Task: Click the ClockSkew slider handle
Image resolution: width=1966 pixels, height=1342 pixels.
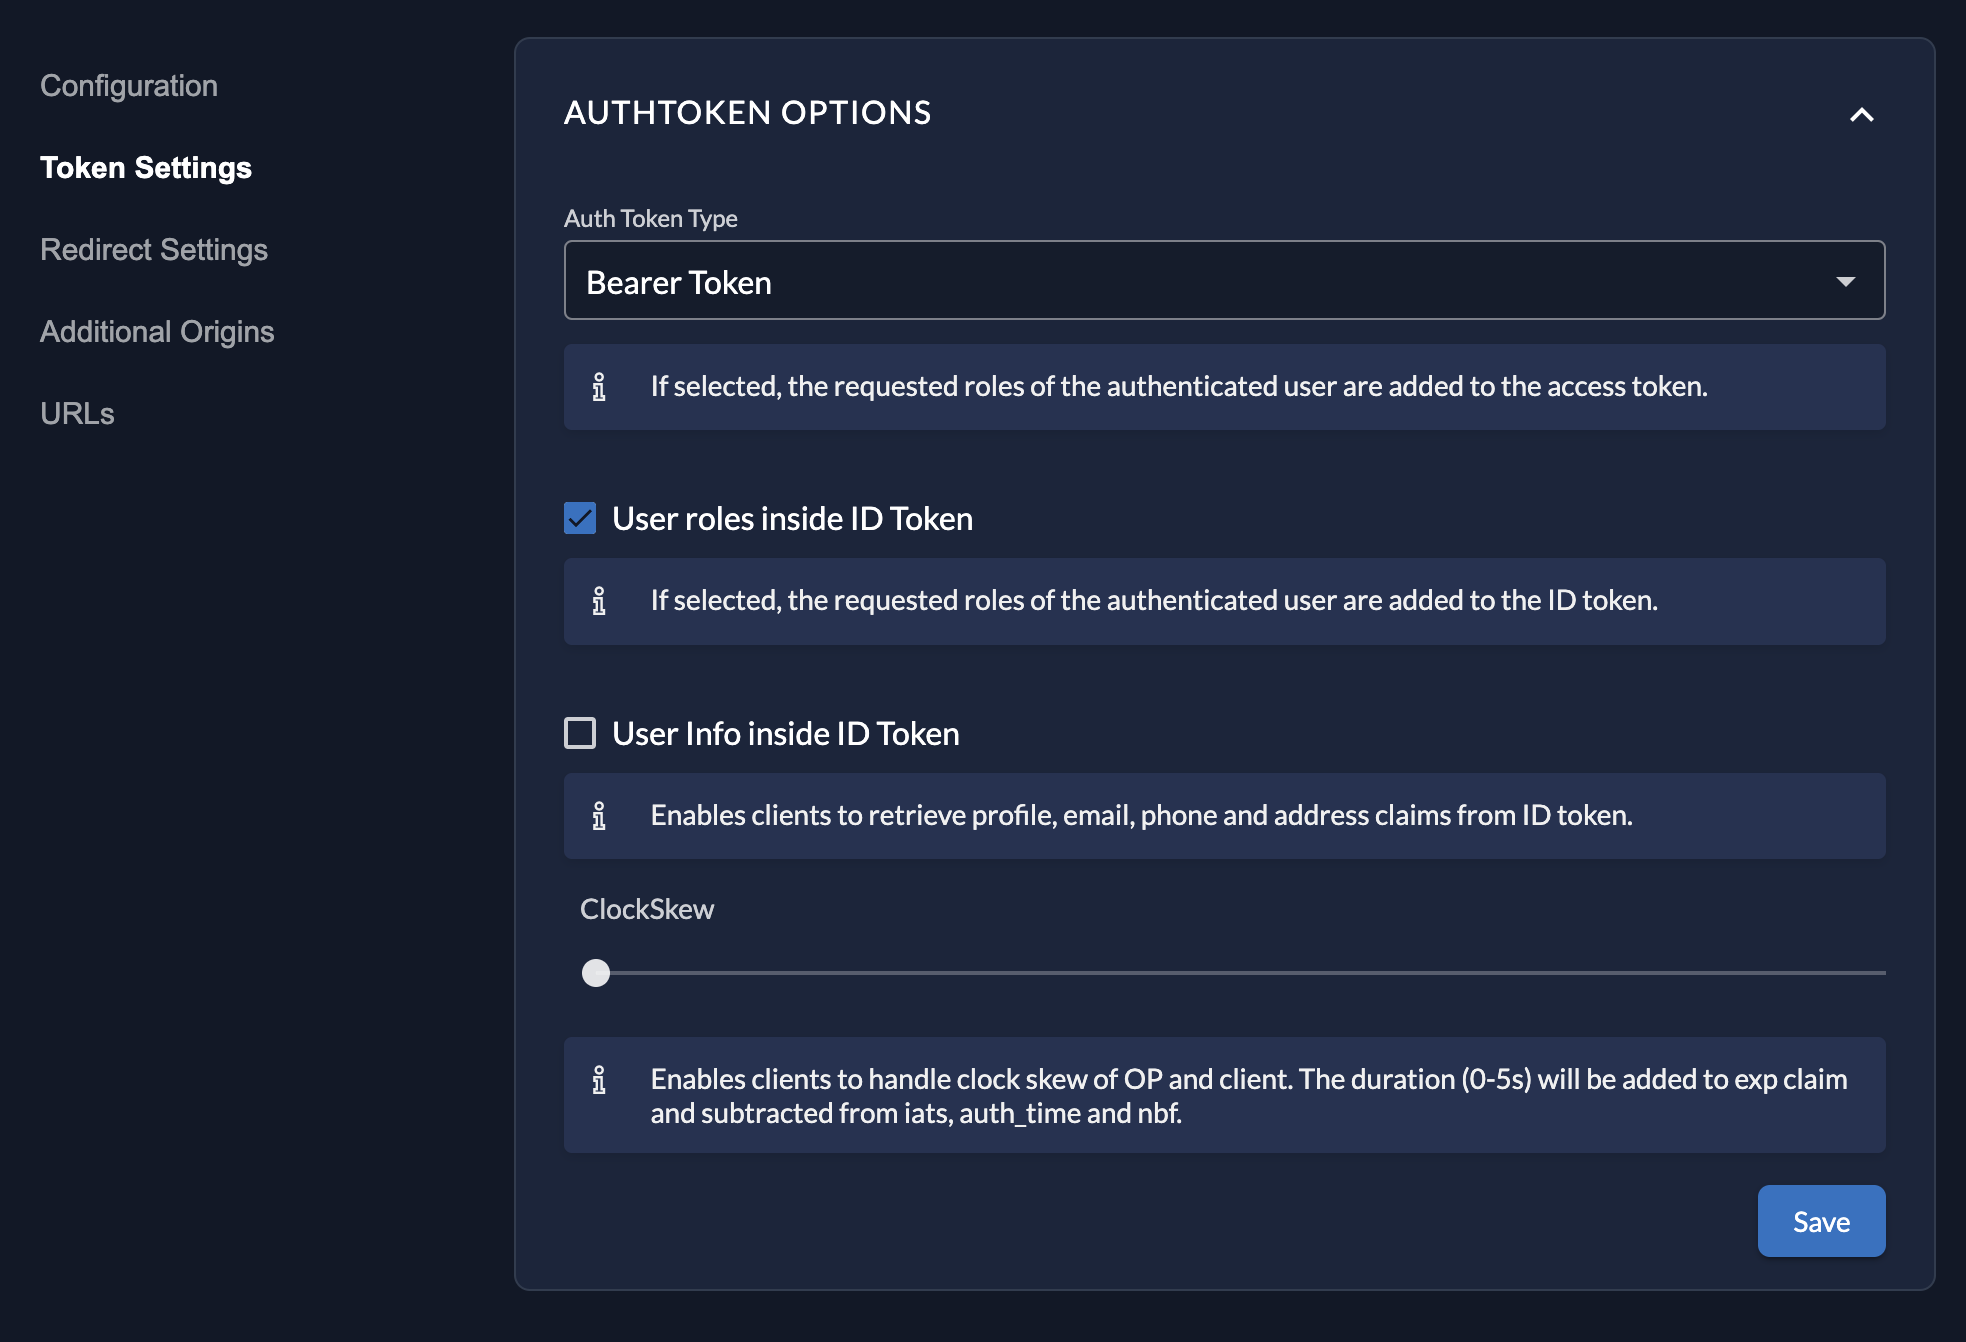Action: click(x=596, y=973)
